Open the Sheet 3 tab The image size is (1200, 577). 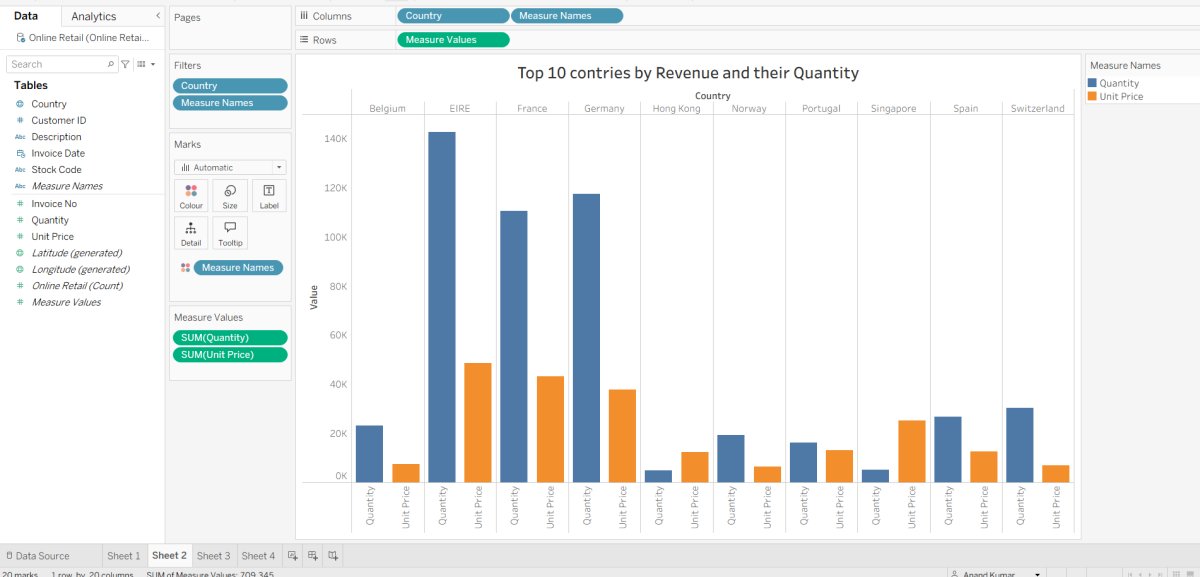pos(213,556)
